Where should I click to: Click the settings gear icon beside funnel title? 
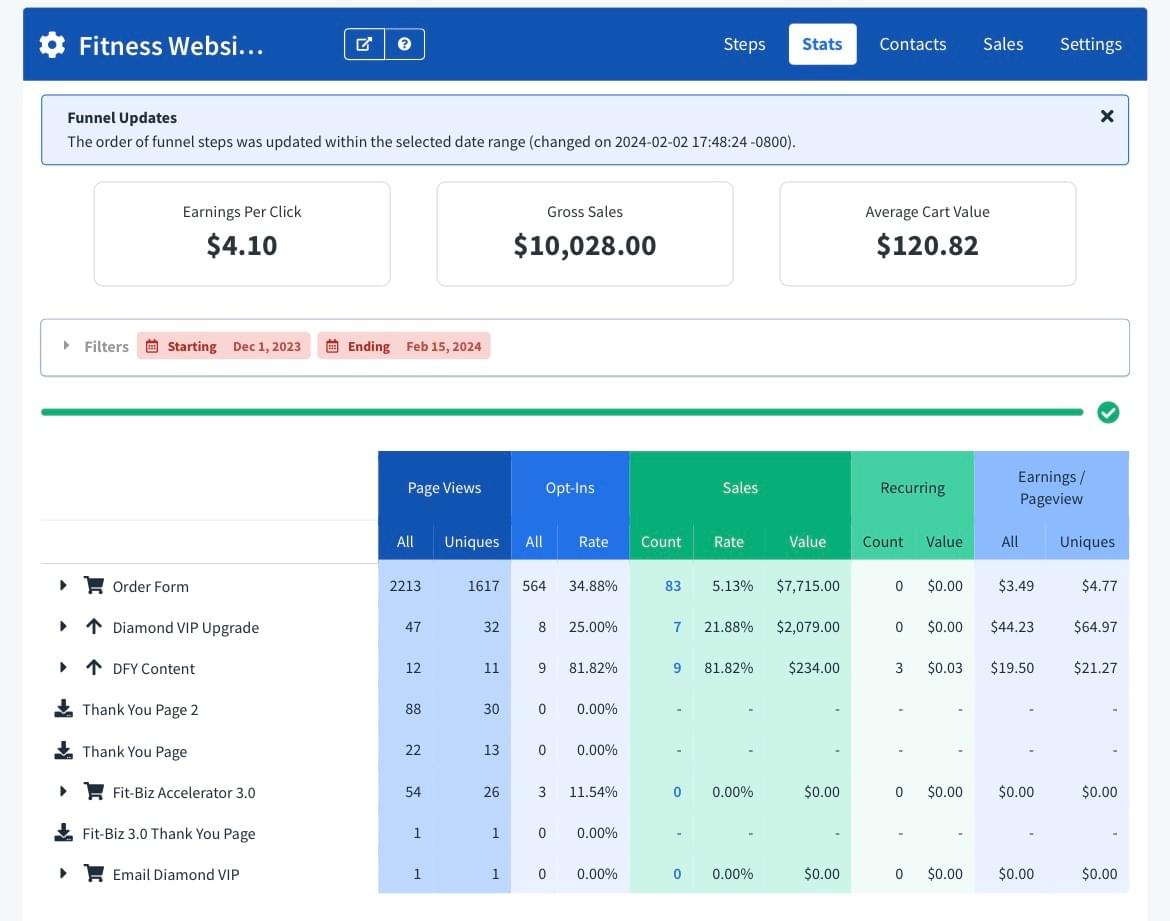point(52,45)
